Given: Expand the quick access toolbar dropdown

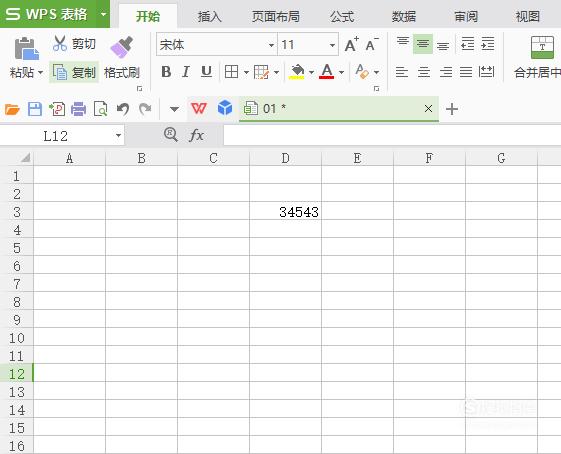Looking at the screenshot, I should click(x=174, y=109).
